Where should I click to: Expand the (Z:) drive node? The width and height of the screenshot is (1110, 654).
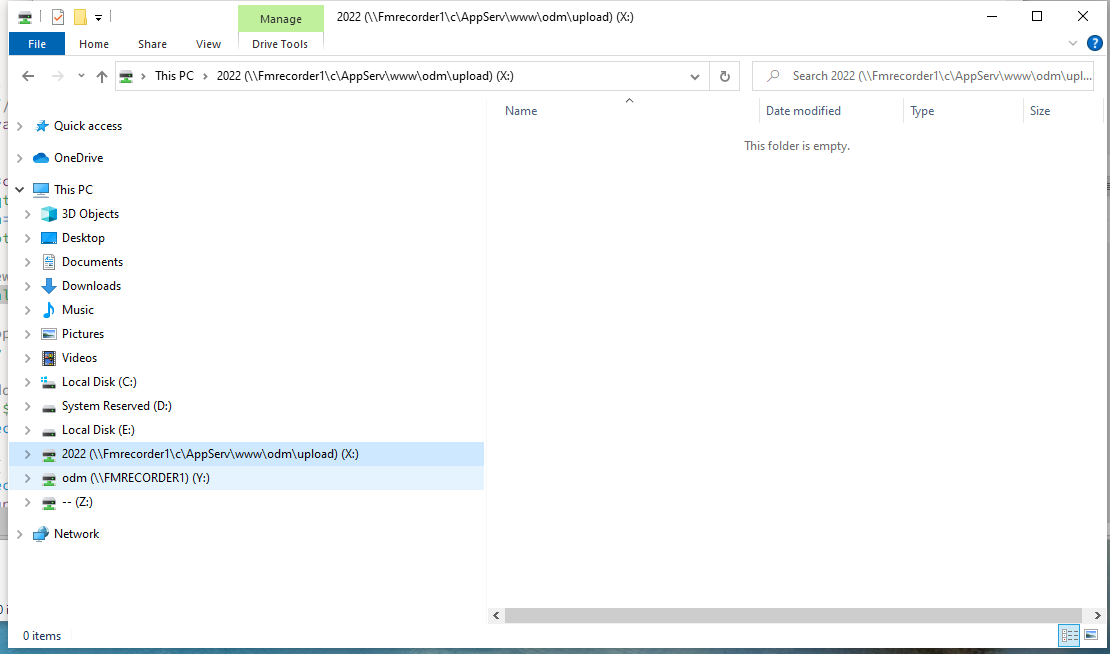[x=28, y=503]
